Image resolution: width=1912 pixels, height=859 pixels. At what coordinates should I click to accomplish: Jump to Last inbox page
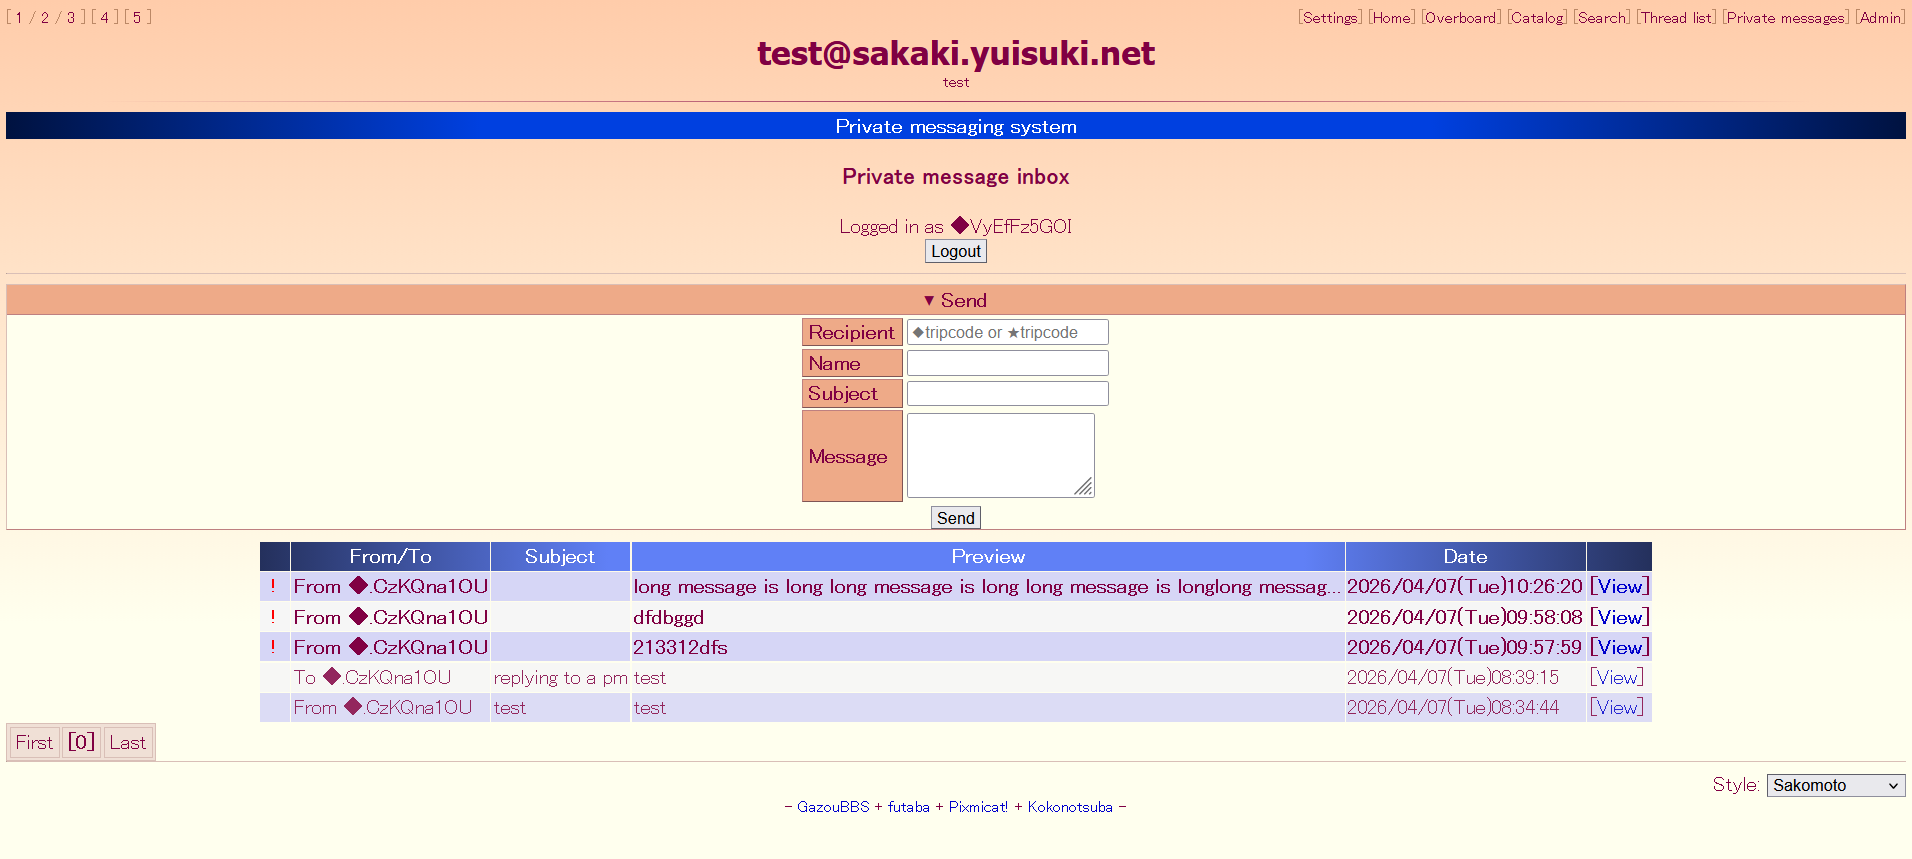click(128, 743)
